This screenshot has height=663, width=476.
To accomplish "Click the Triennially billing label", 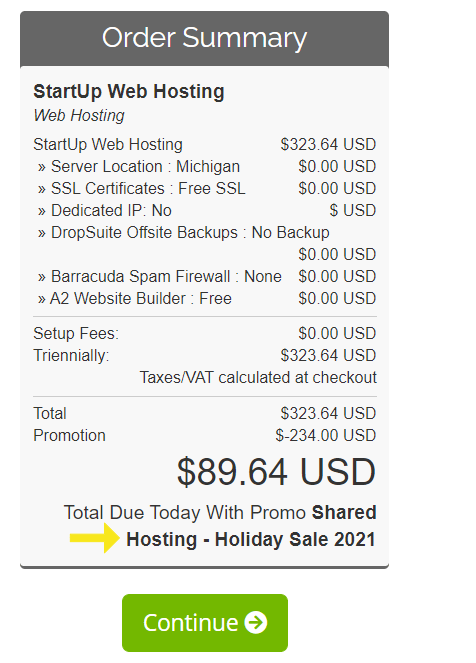I will coord(71,356).
